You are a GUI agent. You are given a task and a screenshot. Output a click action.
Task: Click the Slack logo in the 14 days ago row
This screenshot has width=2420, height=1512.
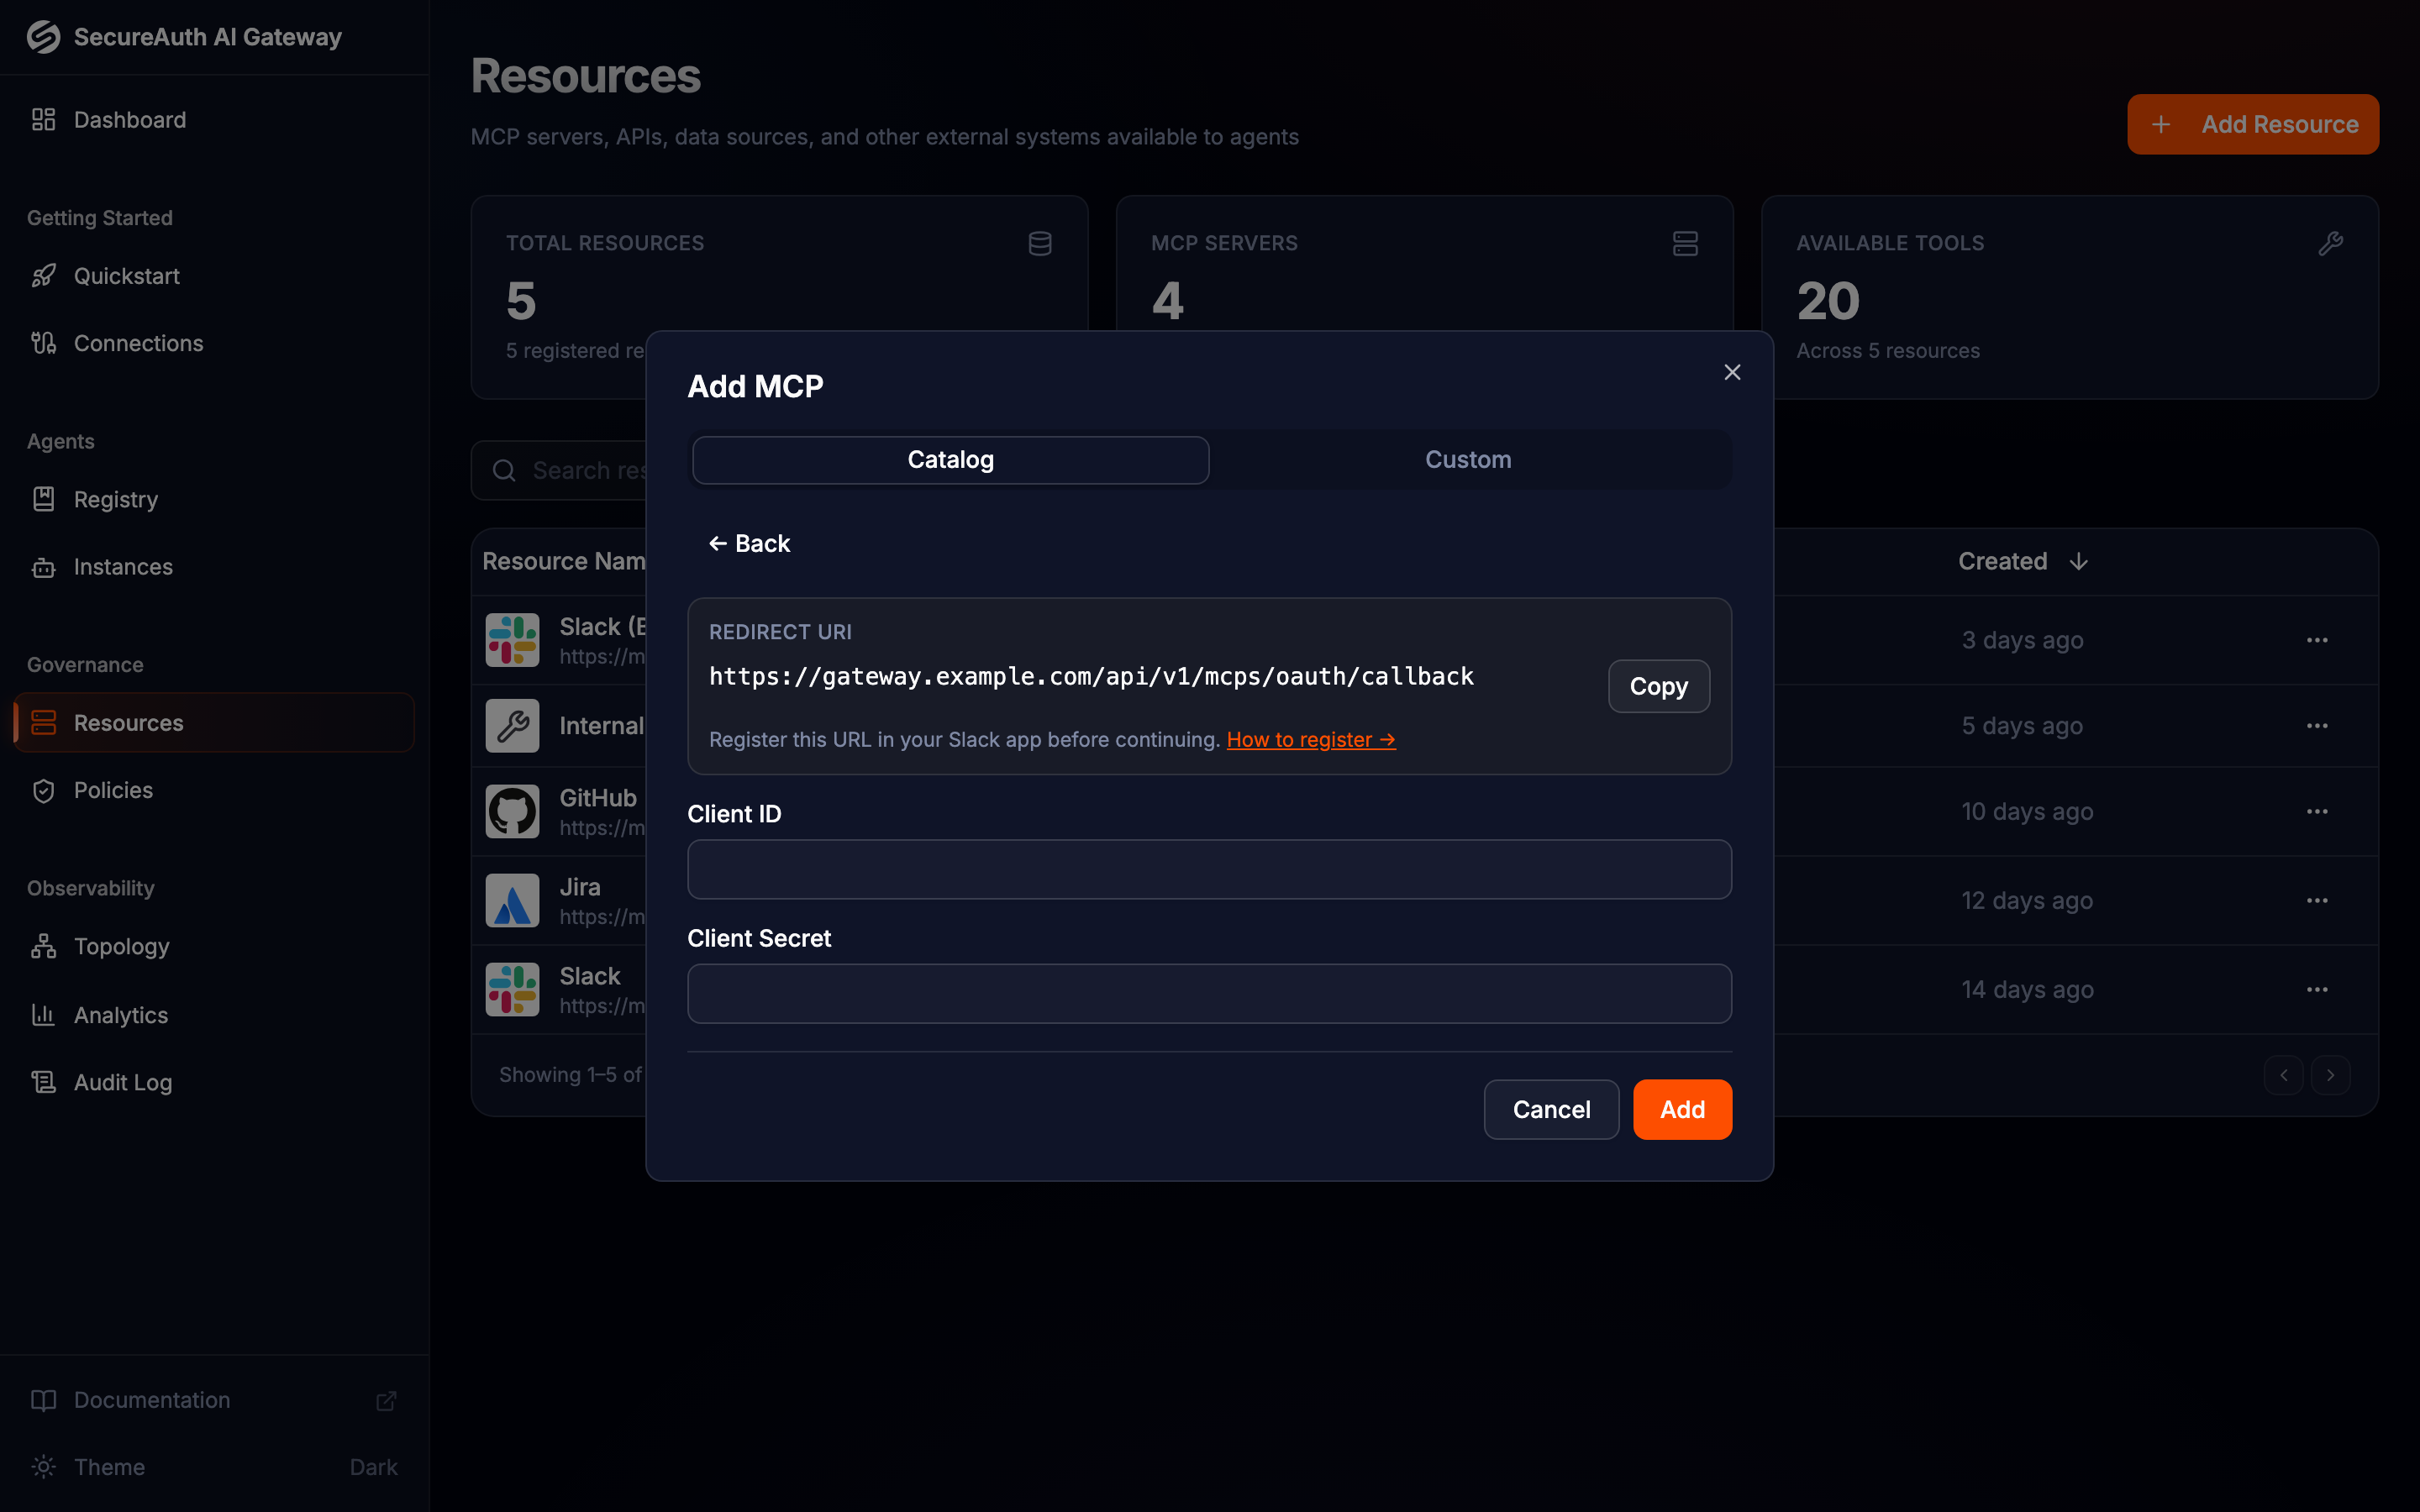coord(512,990)
